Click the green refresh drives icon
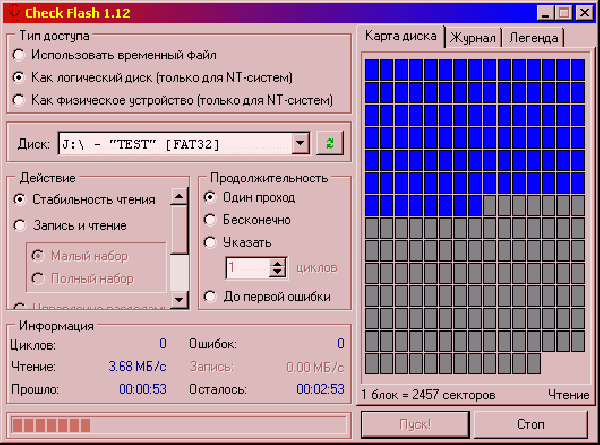600x445 pixels. click(330, 143)
